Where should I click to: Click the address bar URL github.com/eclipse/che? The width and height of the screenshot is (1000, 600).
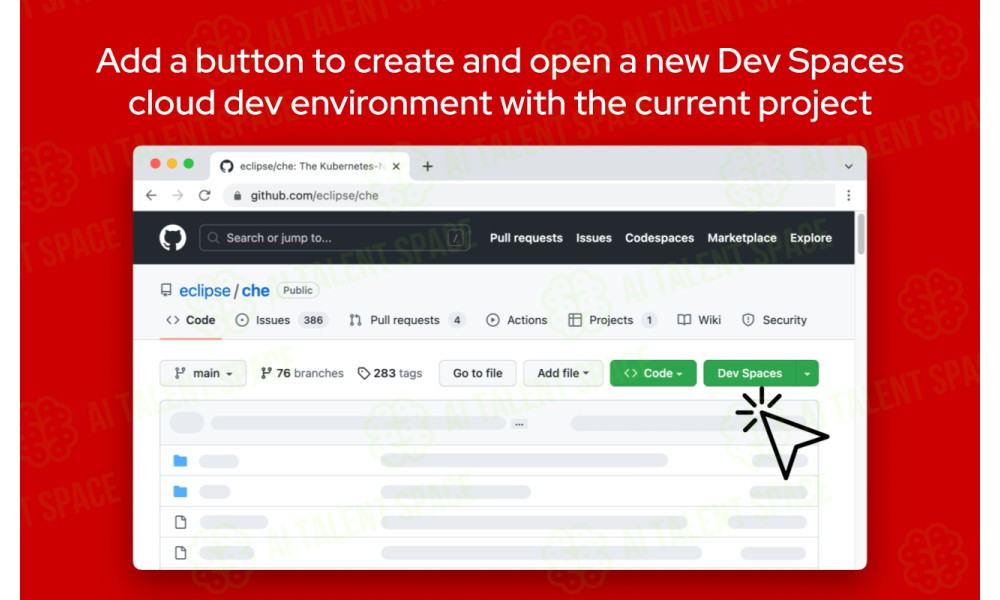tap(314, 196)
